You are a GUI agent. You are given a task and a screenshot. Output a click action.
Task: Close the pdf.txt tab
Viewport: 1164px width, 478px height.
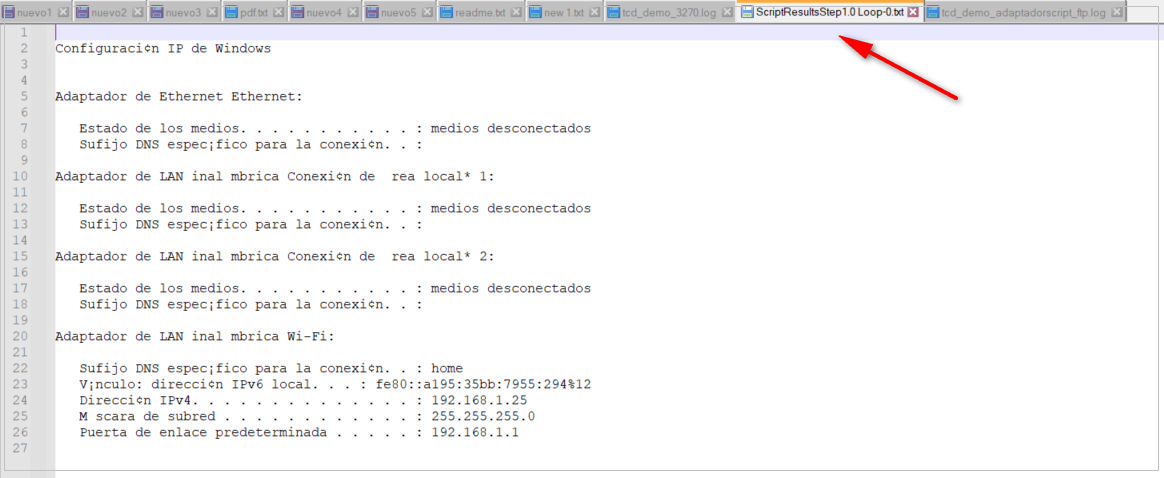pyautogui.click(x=279, y=13)
